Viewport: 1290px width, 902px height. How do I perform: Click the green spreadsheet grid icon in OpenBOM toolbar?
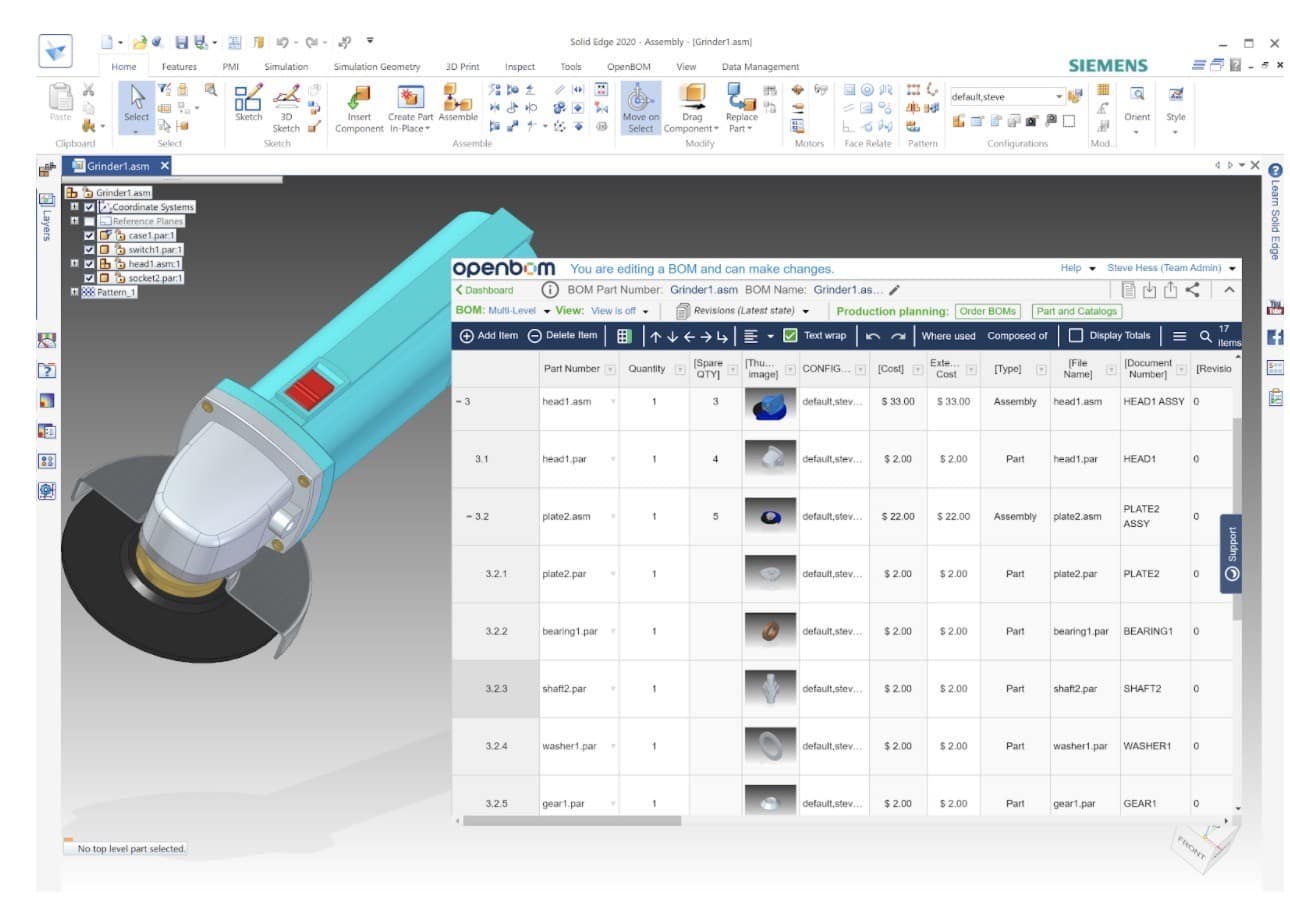click(624, 336)
